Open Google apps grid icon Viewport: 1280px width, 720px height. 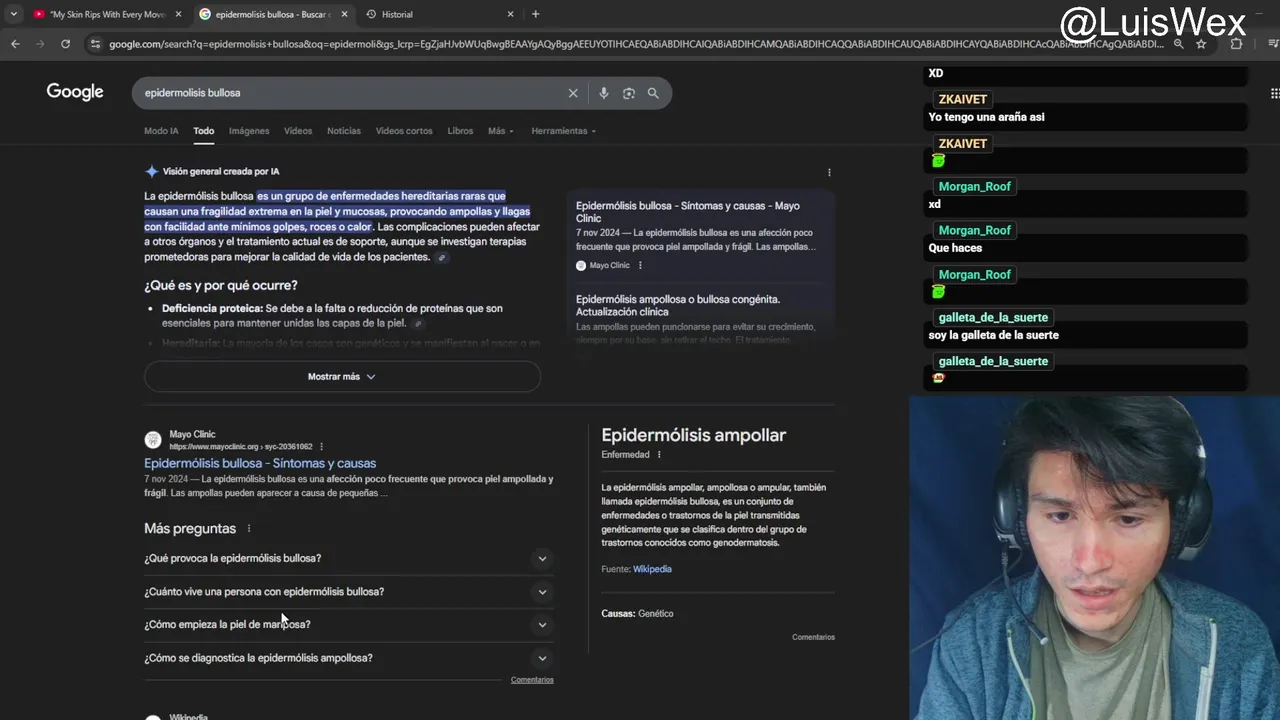(1274, 93)
